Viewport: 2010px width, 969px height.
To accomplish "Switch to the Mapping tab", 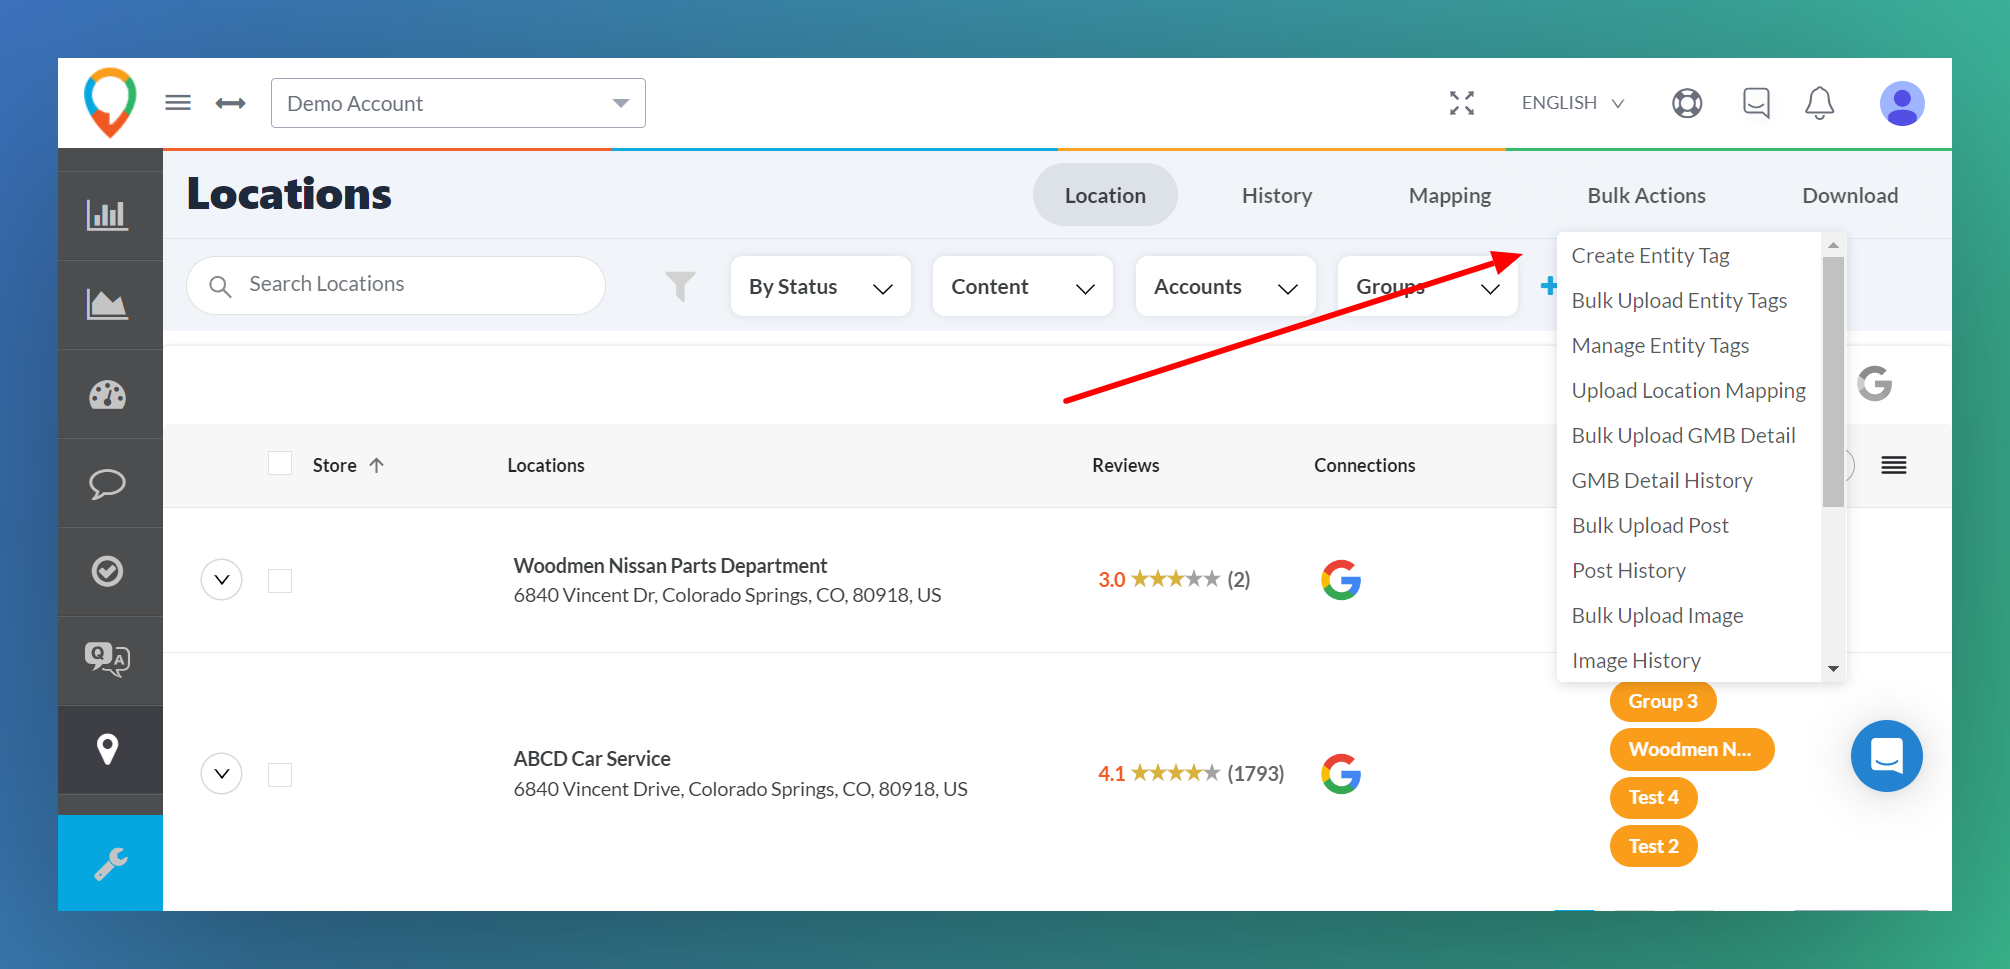I will coord(1450,195).
